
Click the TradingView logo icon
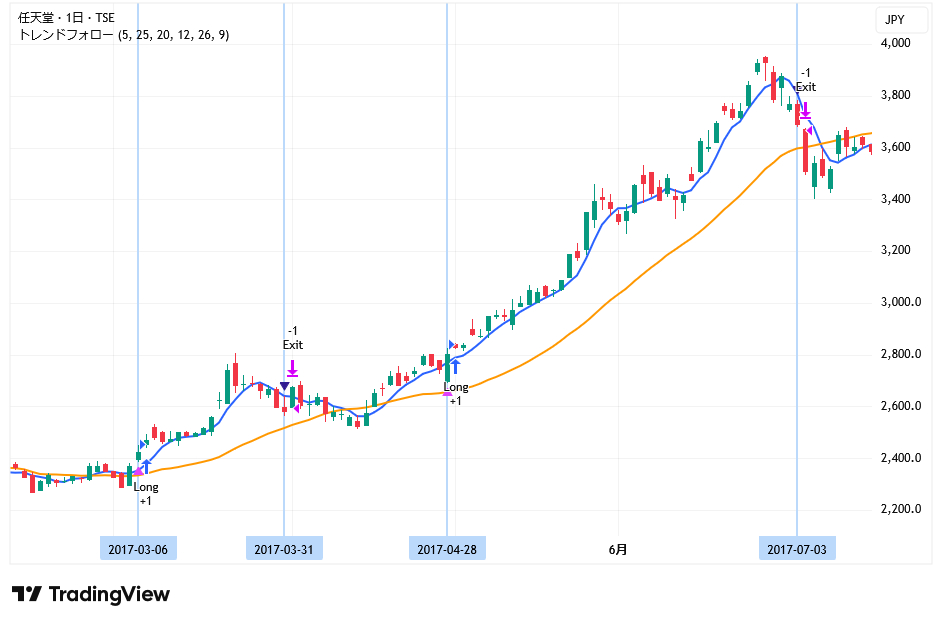27,594
